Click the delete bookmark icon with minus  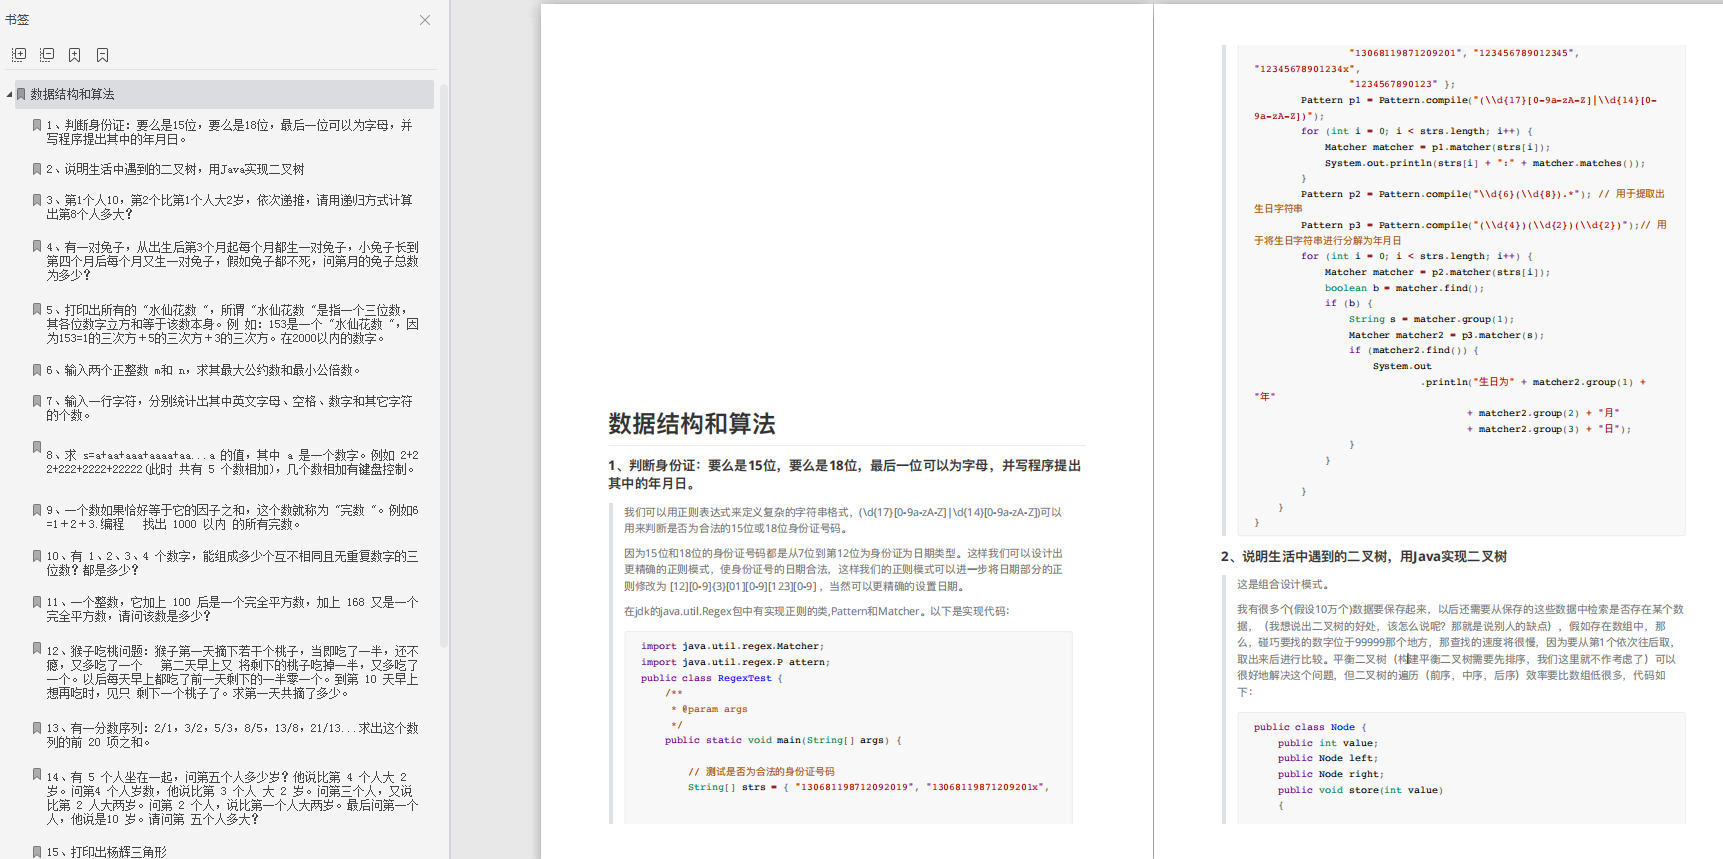103,55
